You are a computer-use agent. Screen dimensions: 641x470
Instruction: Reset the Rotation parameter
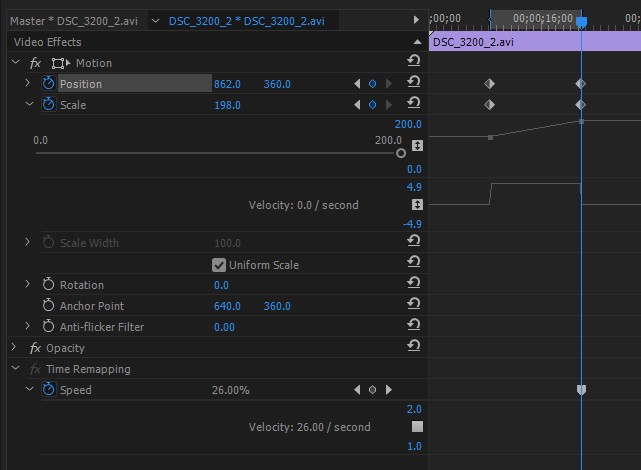tap(414, 282)
